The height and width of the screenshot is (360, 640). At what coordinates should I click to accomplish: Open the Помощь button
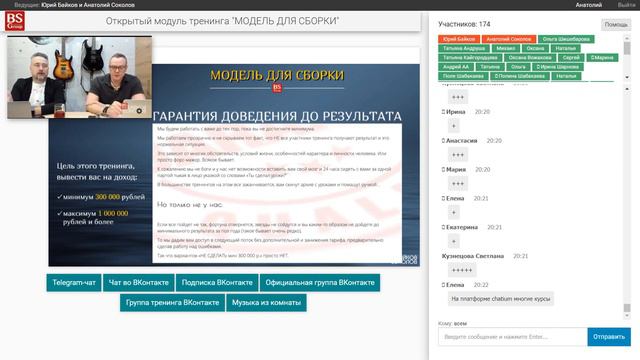tap(616, 24)
